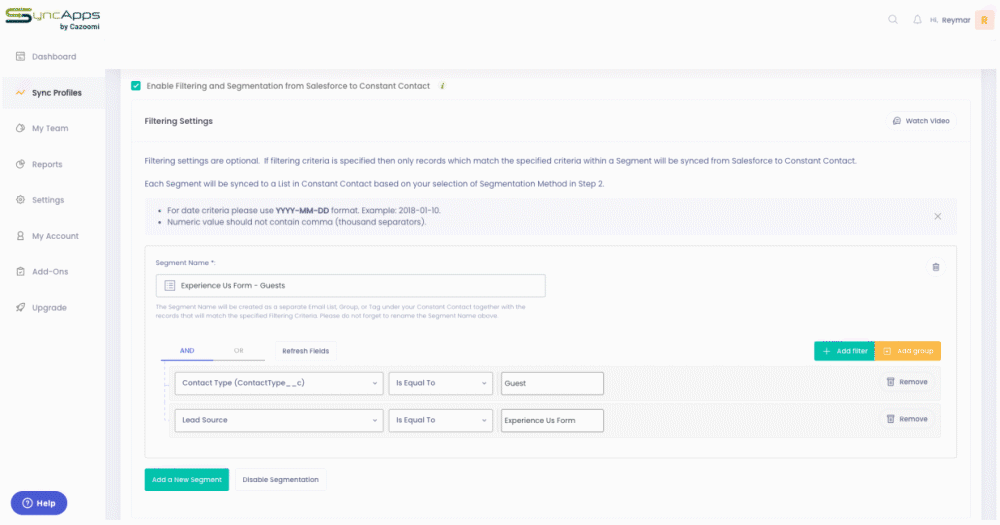Dismiss the date format notice with X
The image size is (1000, 525).
click(x=938, y=216)
